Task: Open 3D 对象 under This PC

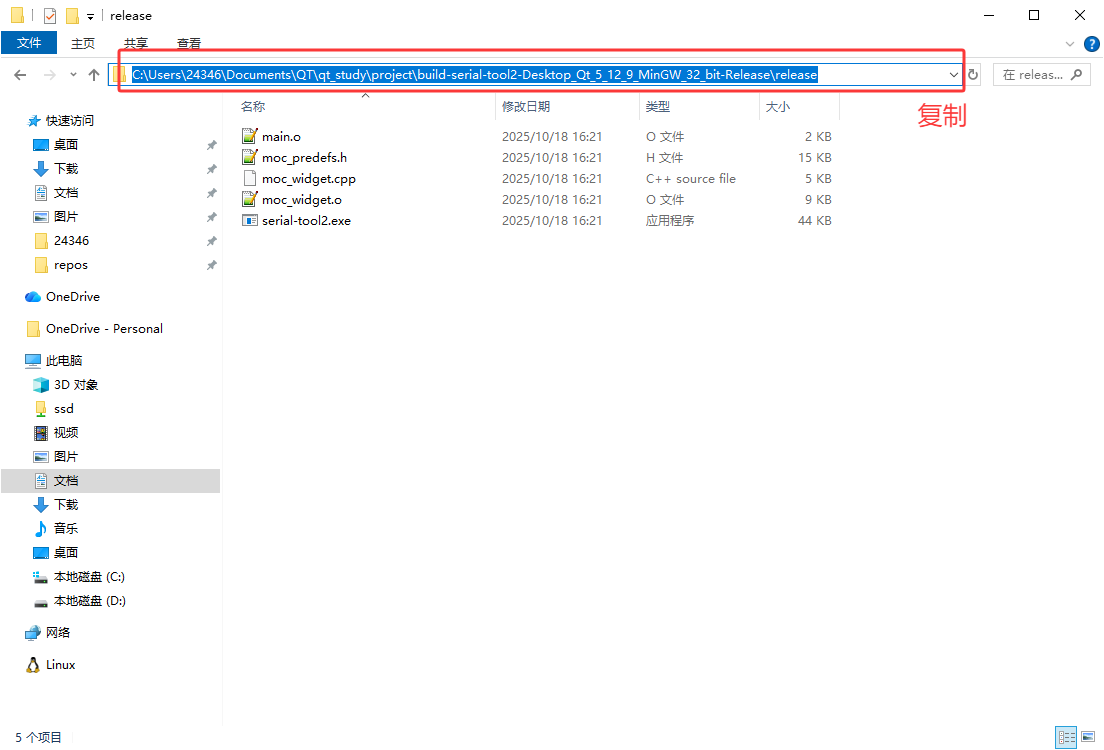Action: 75,385
